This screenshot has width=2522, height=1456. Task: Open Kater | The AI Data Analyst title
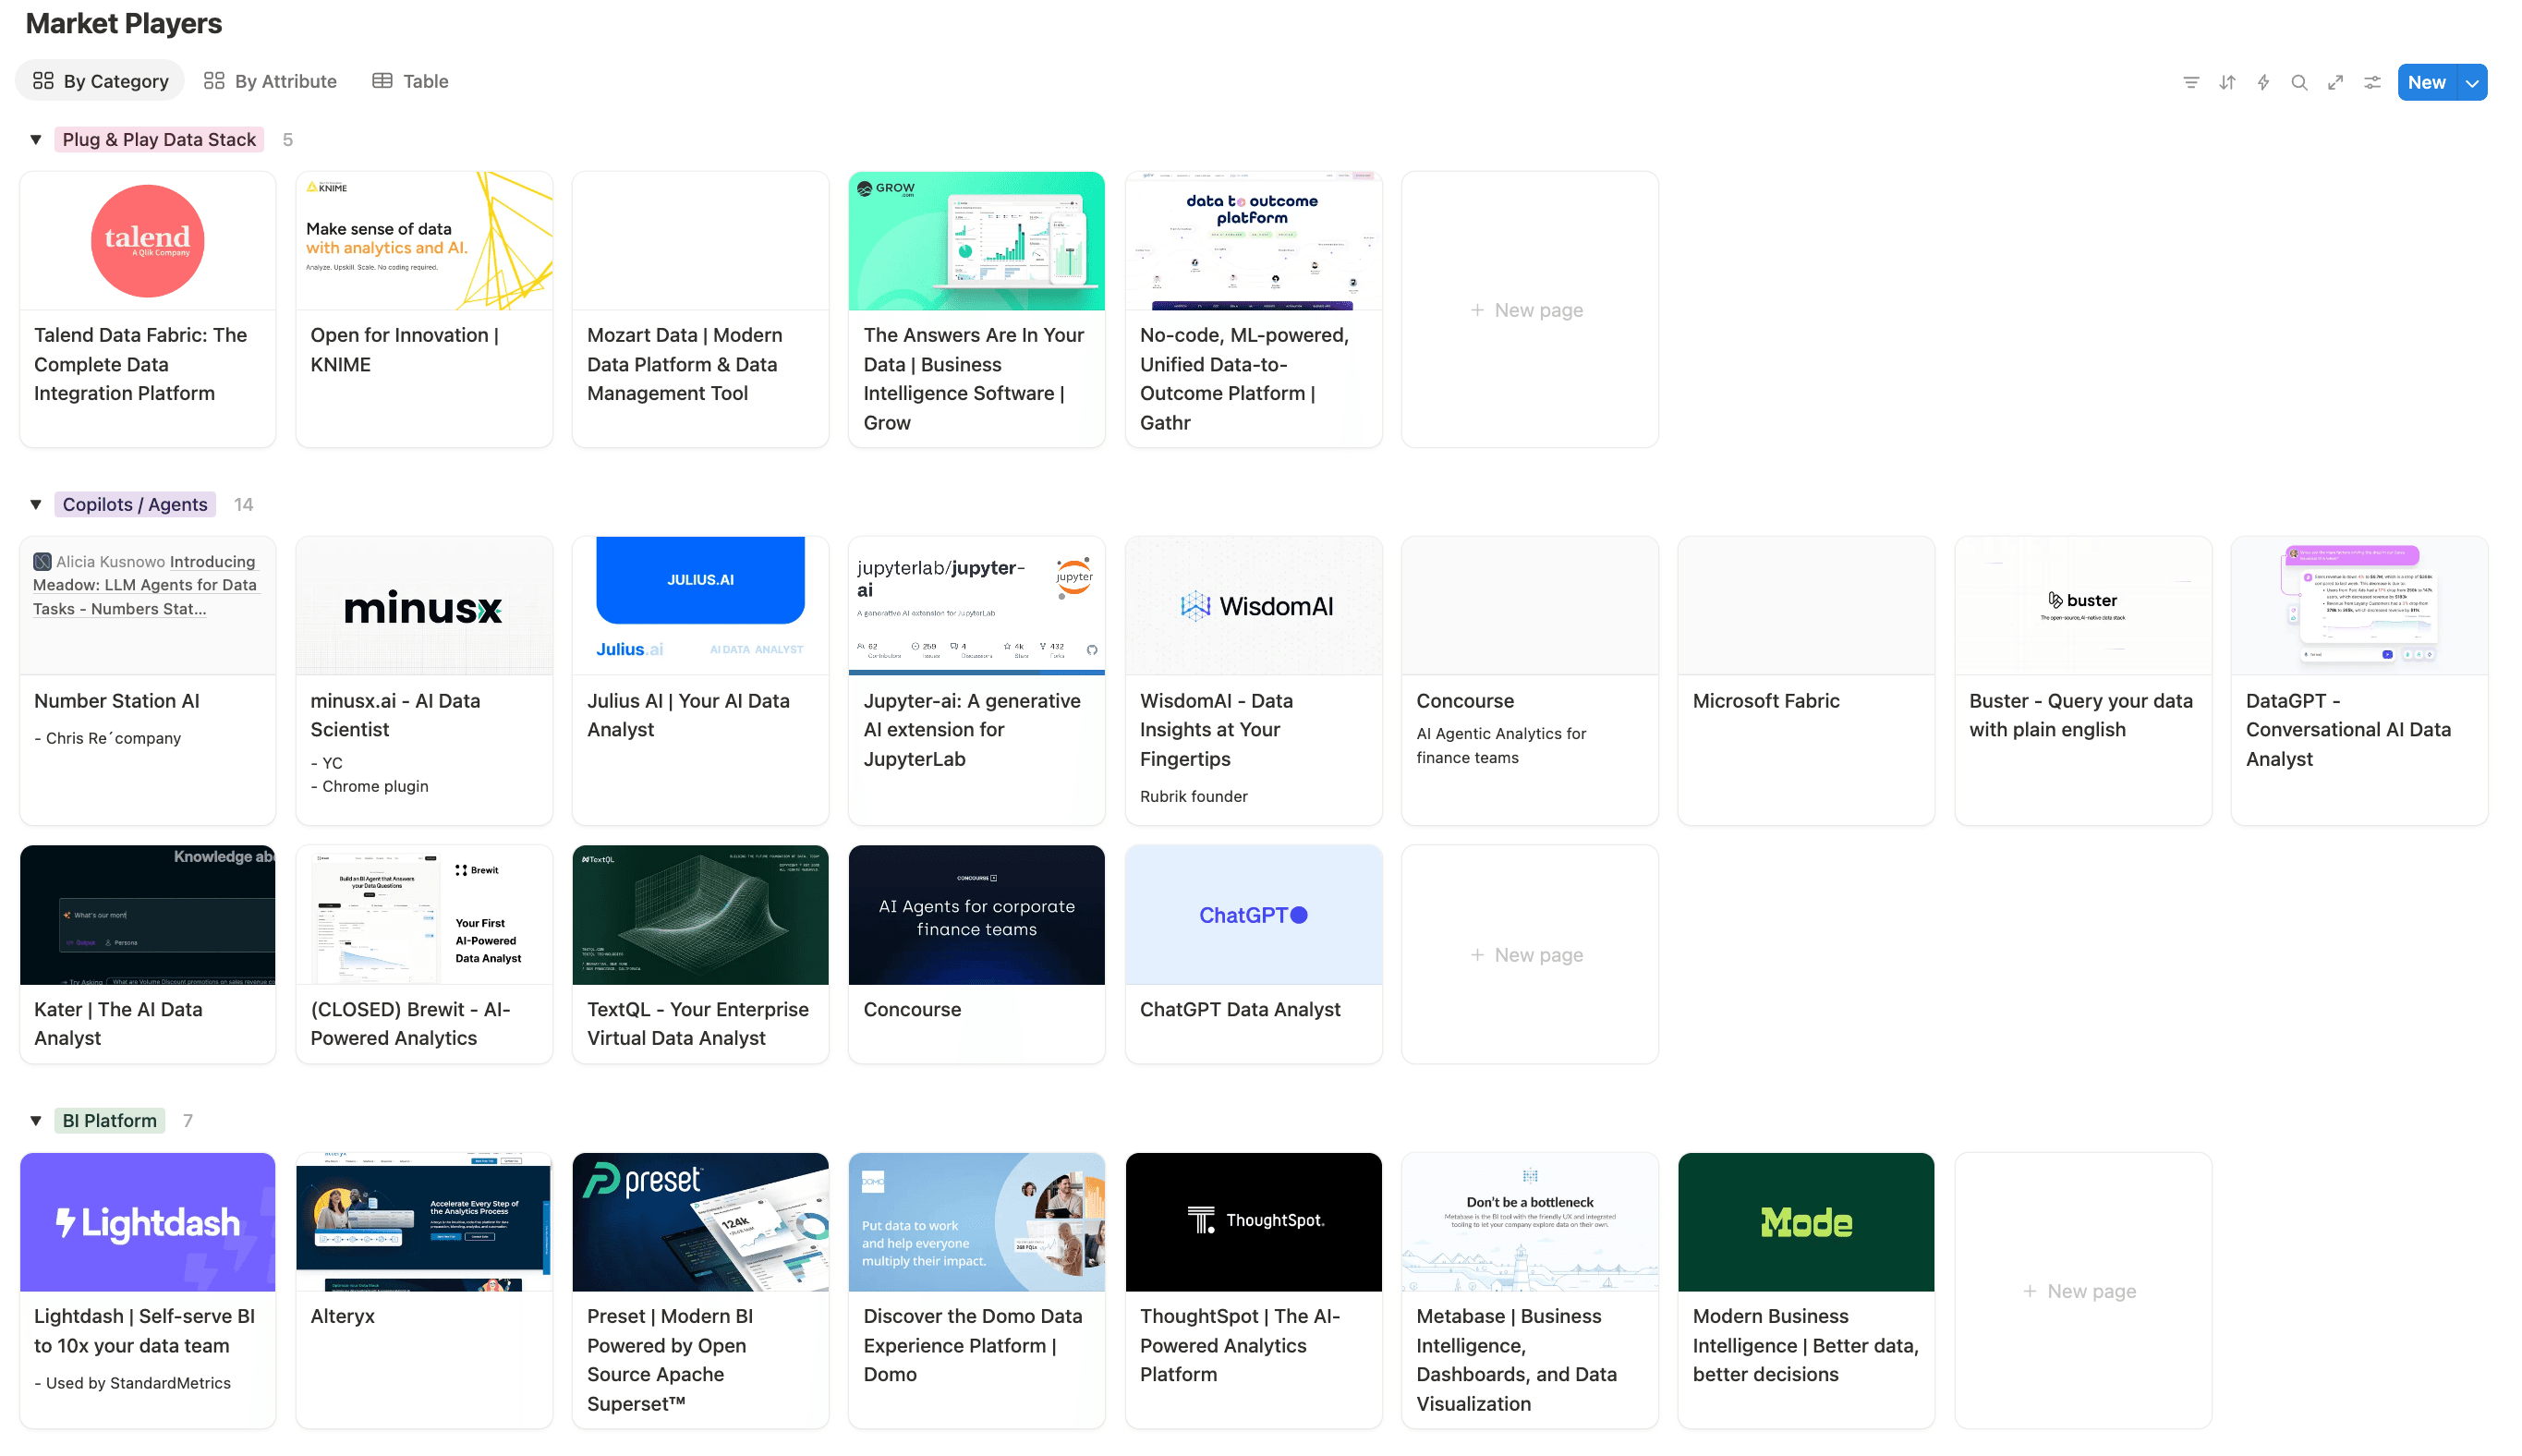coord(118,1024)
